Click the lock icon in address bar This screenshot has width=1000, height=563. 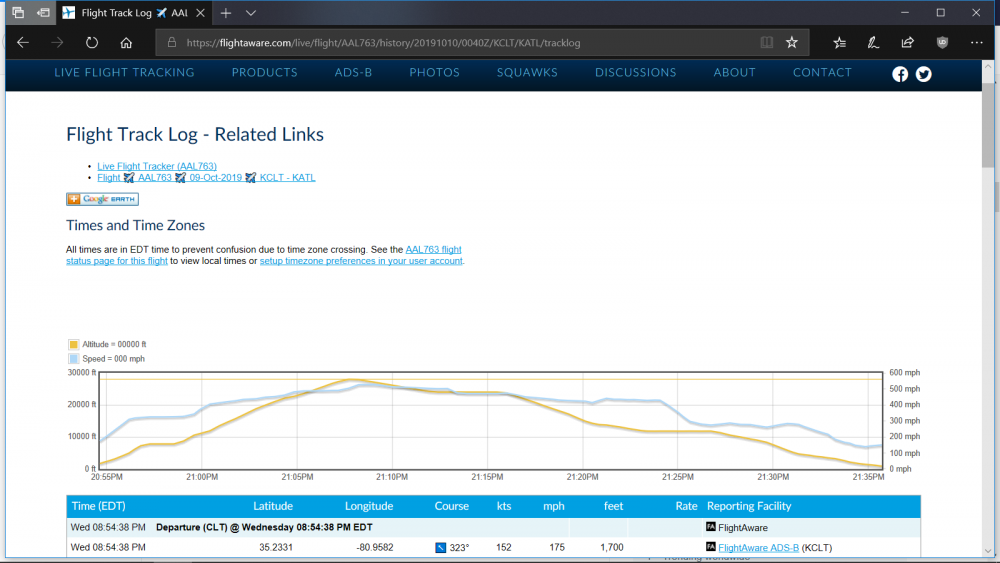172,43
